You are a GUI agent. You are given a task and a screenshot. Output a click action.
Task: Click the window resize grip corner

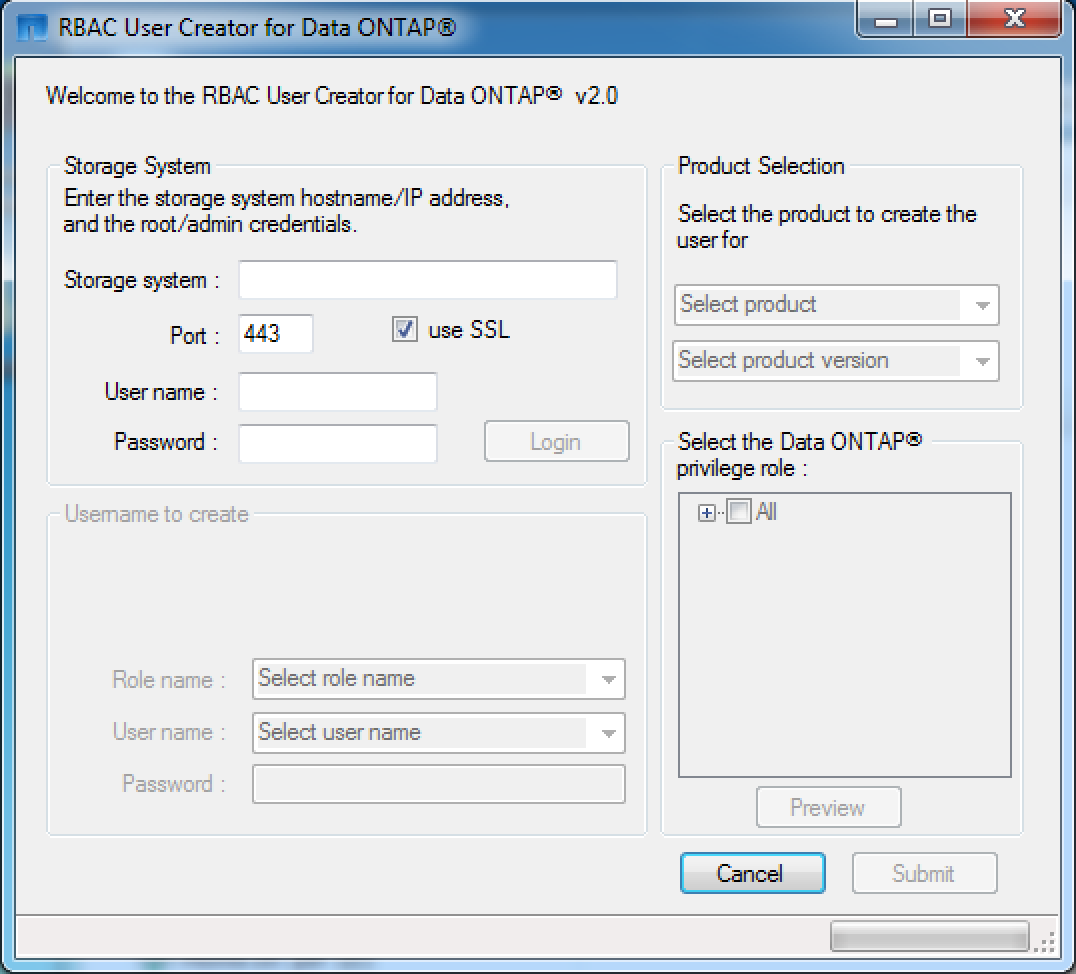tap(1044, 942)
